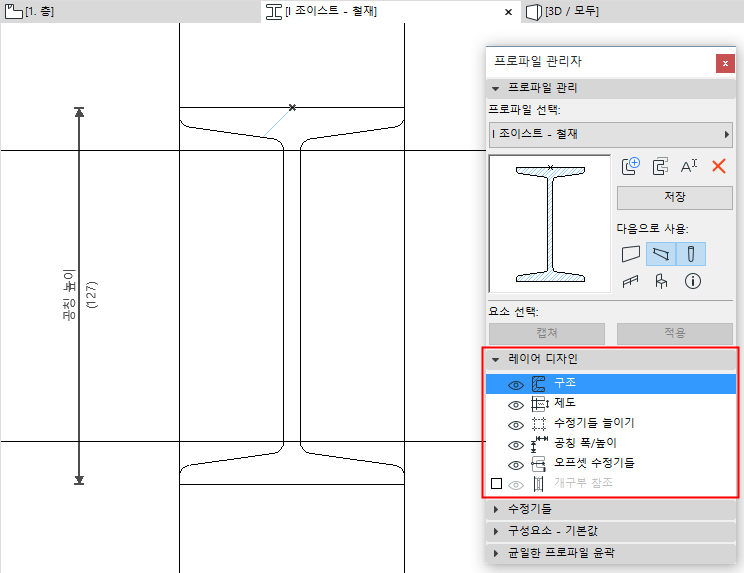Click the rename profile icon

(689, 166)
